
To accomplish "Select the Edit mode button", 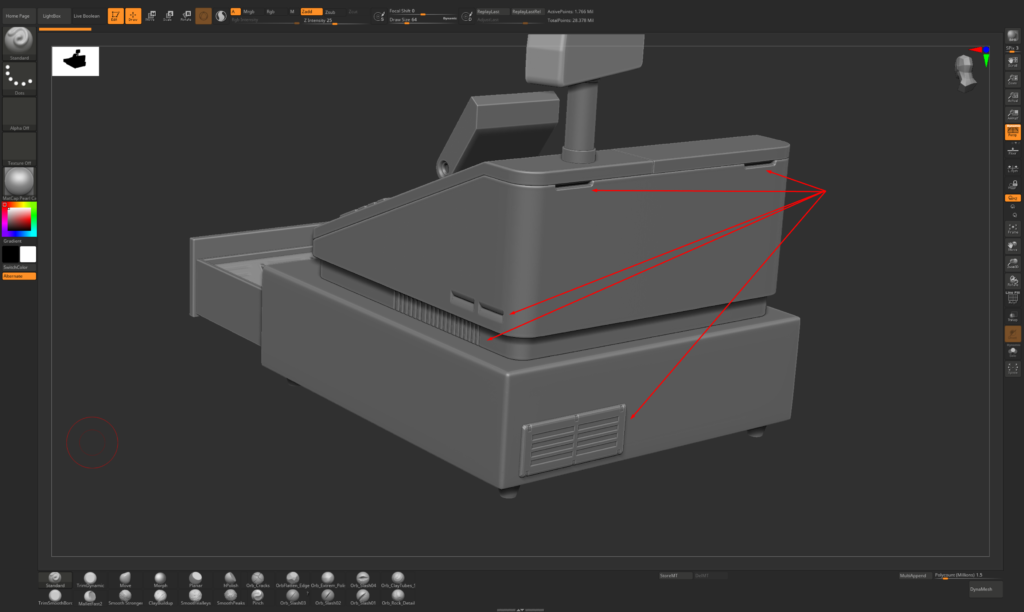I will click(115, 16).
